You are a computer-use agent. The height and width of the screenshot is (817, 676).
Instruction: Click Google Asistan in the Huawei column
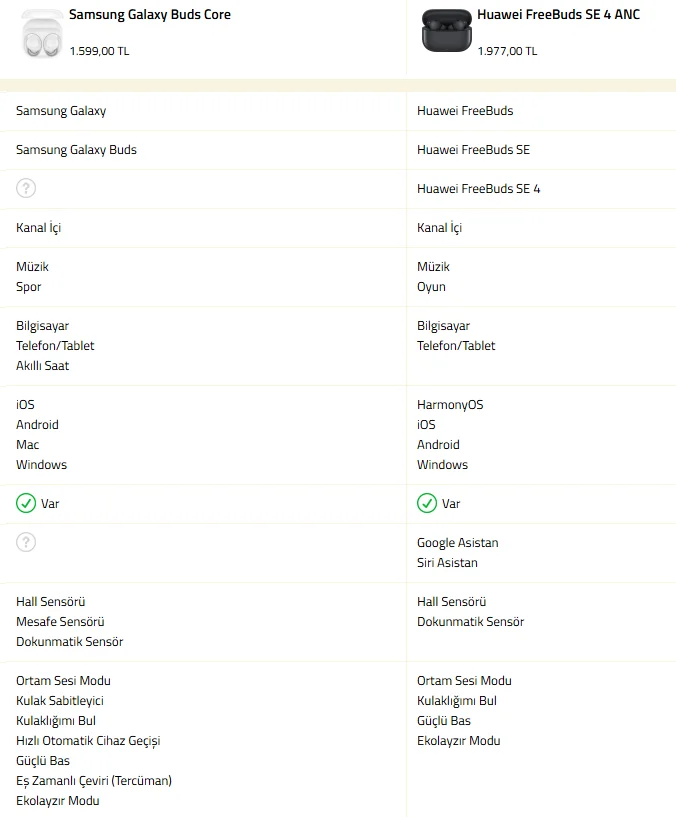point(457,543)
